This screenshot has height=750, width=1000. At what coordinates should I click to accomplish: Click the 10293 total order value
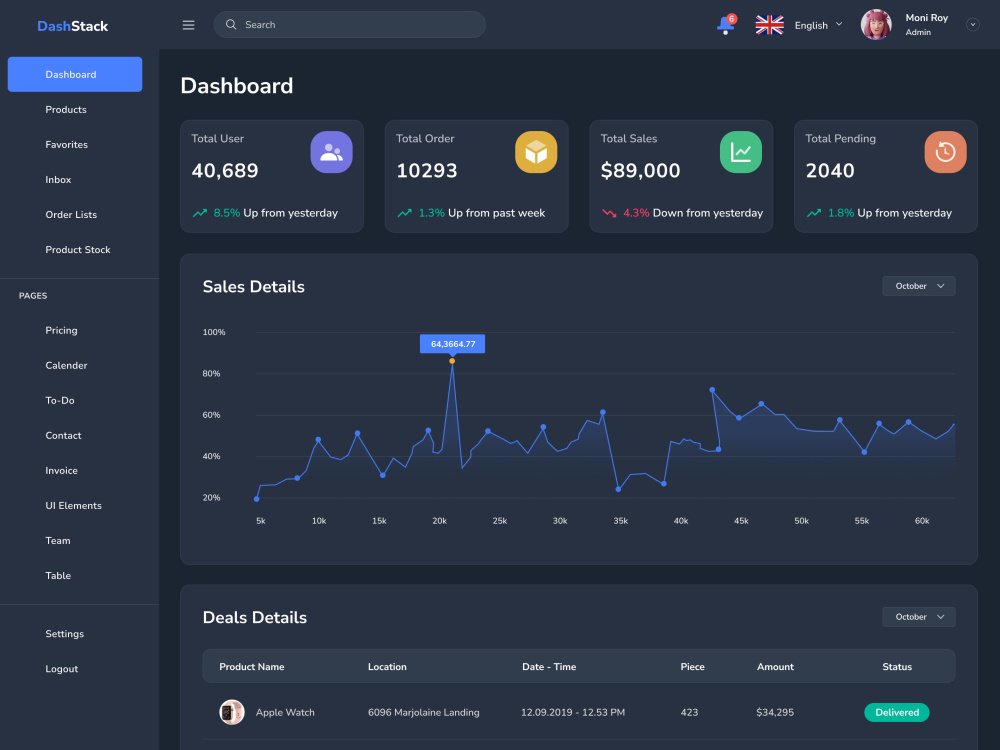427,171
